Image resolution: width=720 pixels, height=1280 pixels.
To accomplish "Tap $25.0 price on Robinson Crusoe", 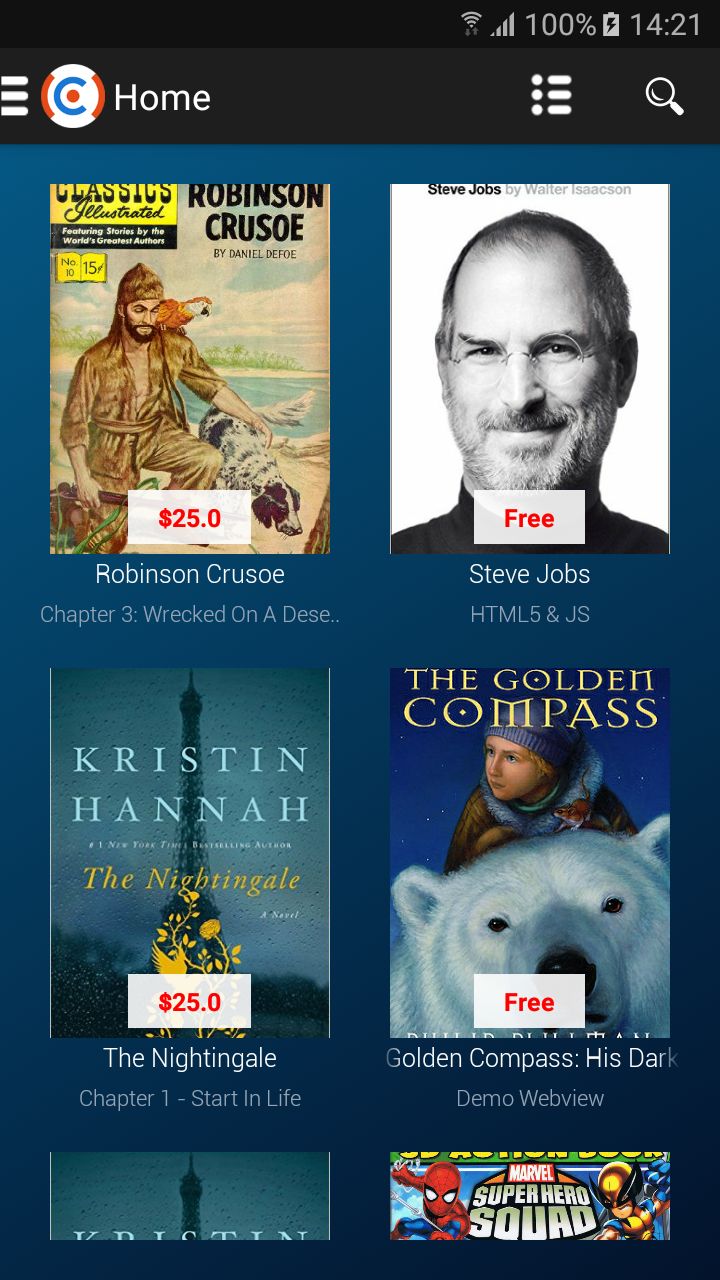I will [189, 518].
